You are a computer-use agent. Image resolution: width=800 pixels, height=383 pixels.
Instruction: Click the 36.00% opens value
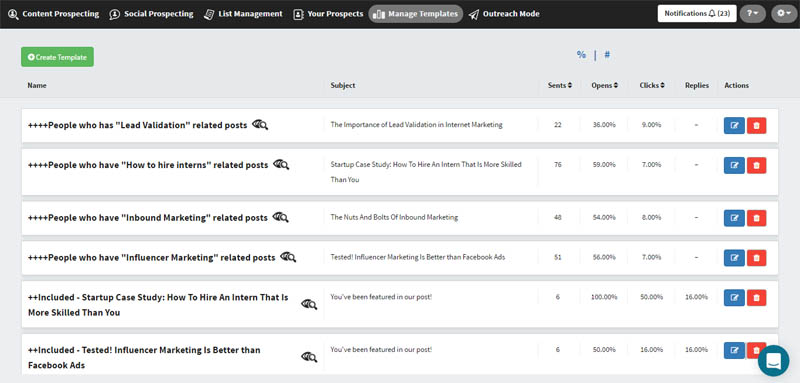tap(604, 124)
